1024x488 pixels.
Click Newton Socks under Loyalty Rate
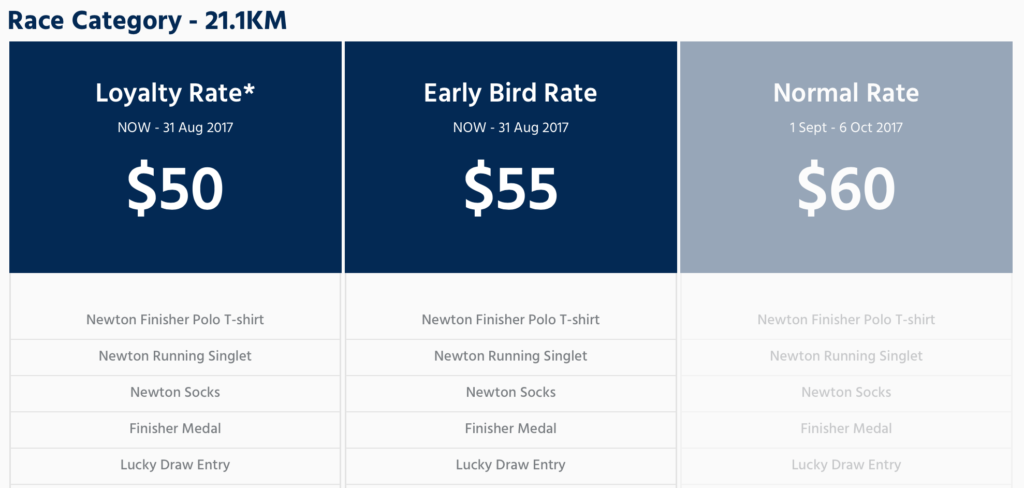point(175,392)
